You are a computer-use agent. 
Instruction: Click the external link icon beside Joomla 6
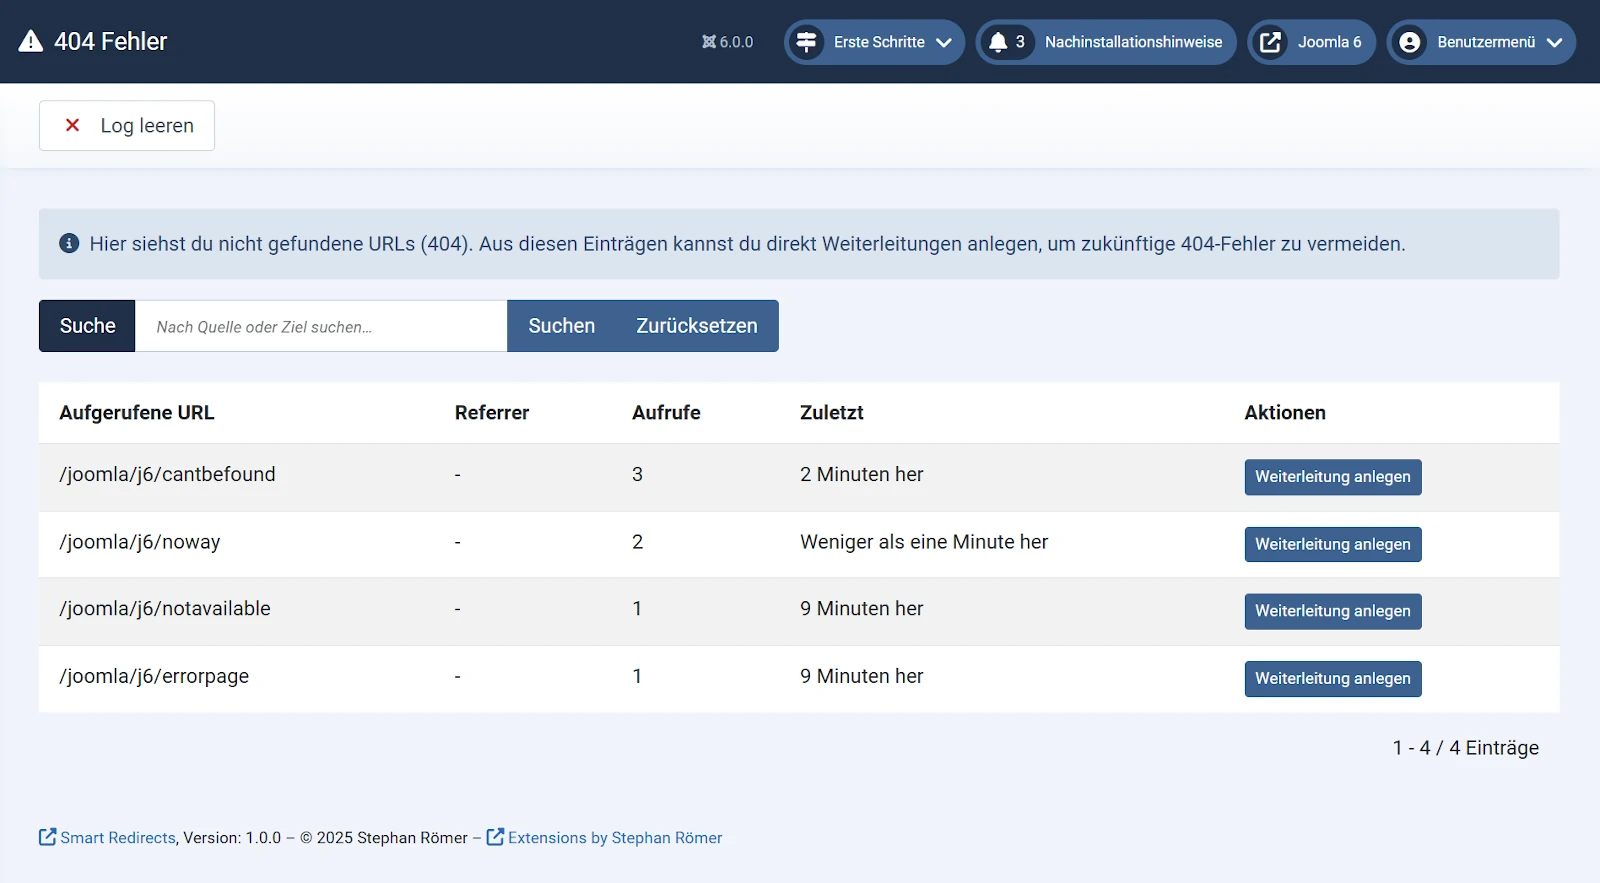coord(1270,42)
